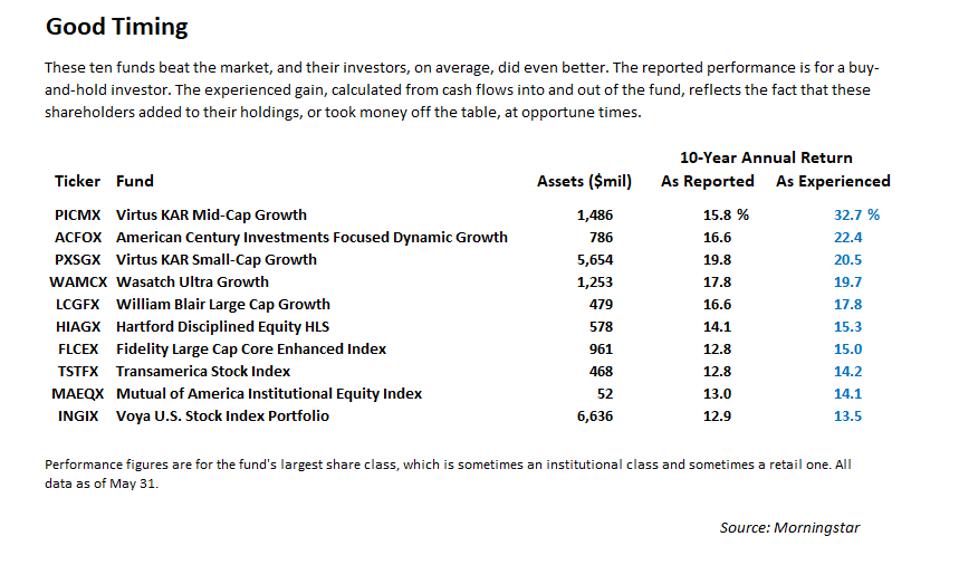The height and width of the screenshot is (584, 959).
Task: Click the ACFOX ticker symbol
Action: click(x=78, y=237)
